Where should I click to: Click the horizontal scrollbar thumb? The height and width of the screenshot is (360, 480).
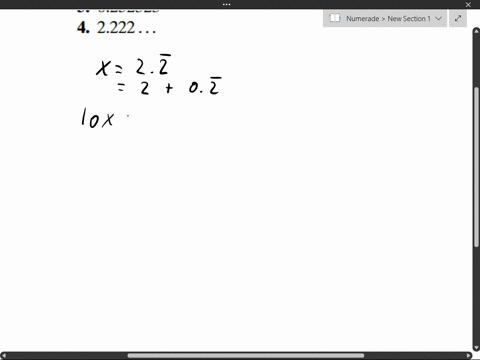246,356
